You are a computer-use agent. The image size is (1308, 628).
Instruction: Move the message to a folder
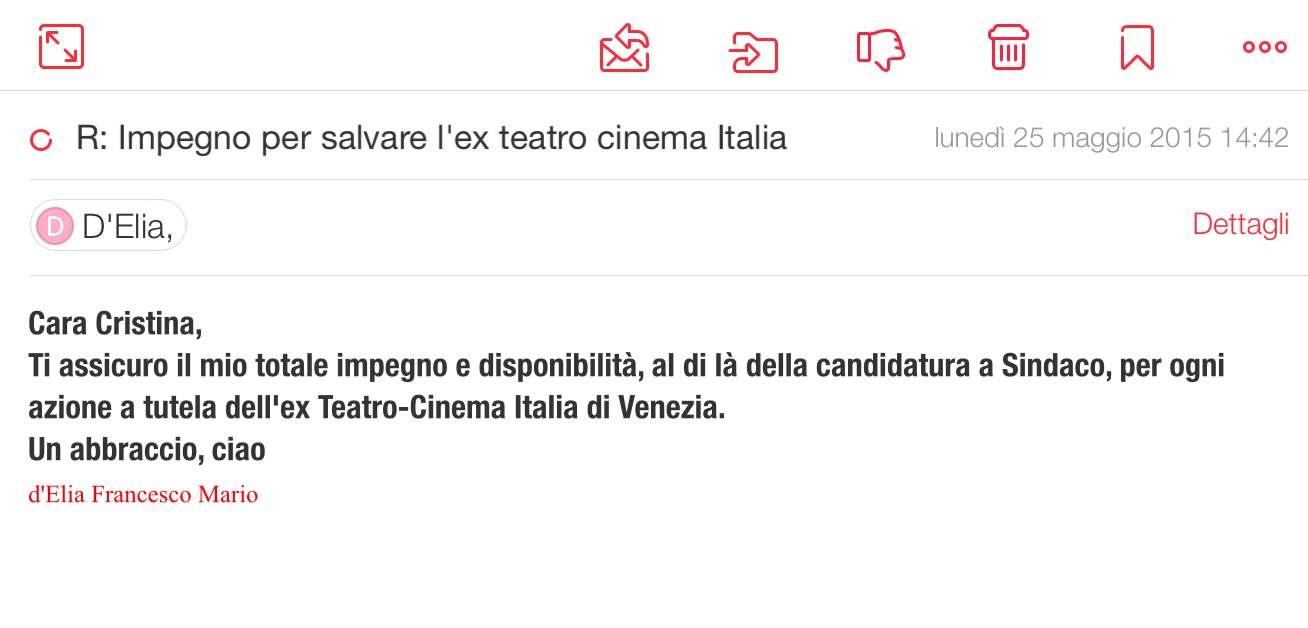pos(753,50)
